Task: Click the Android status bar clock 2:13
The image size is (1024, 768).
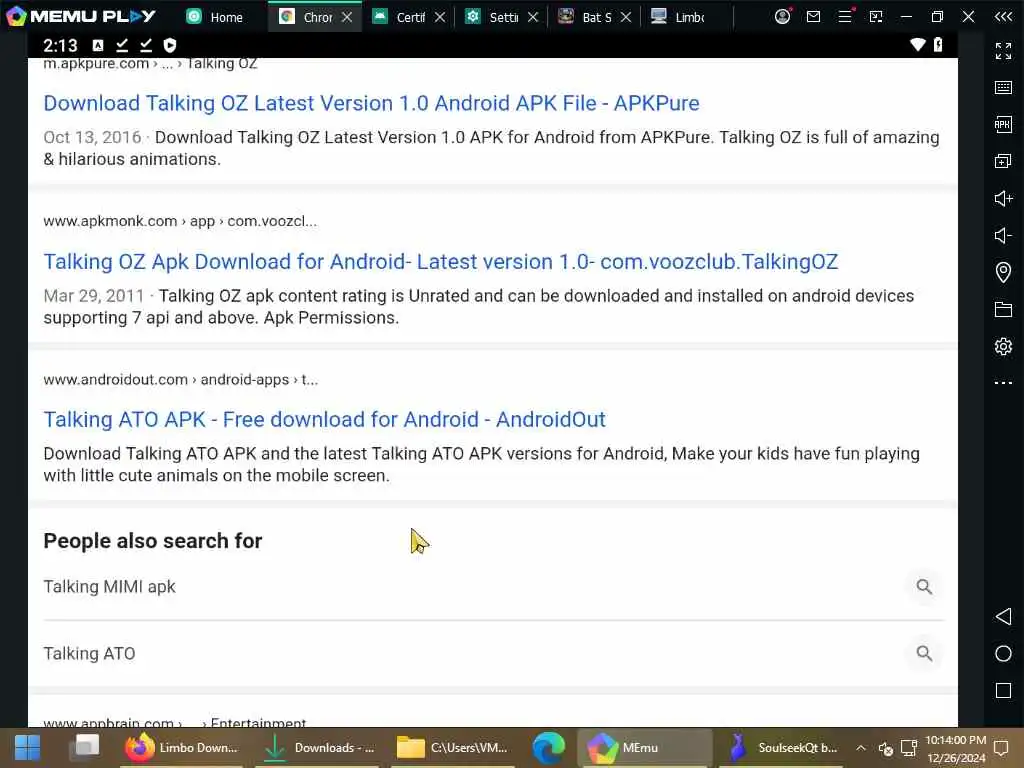Action: (x=60, y=46)
